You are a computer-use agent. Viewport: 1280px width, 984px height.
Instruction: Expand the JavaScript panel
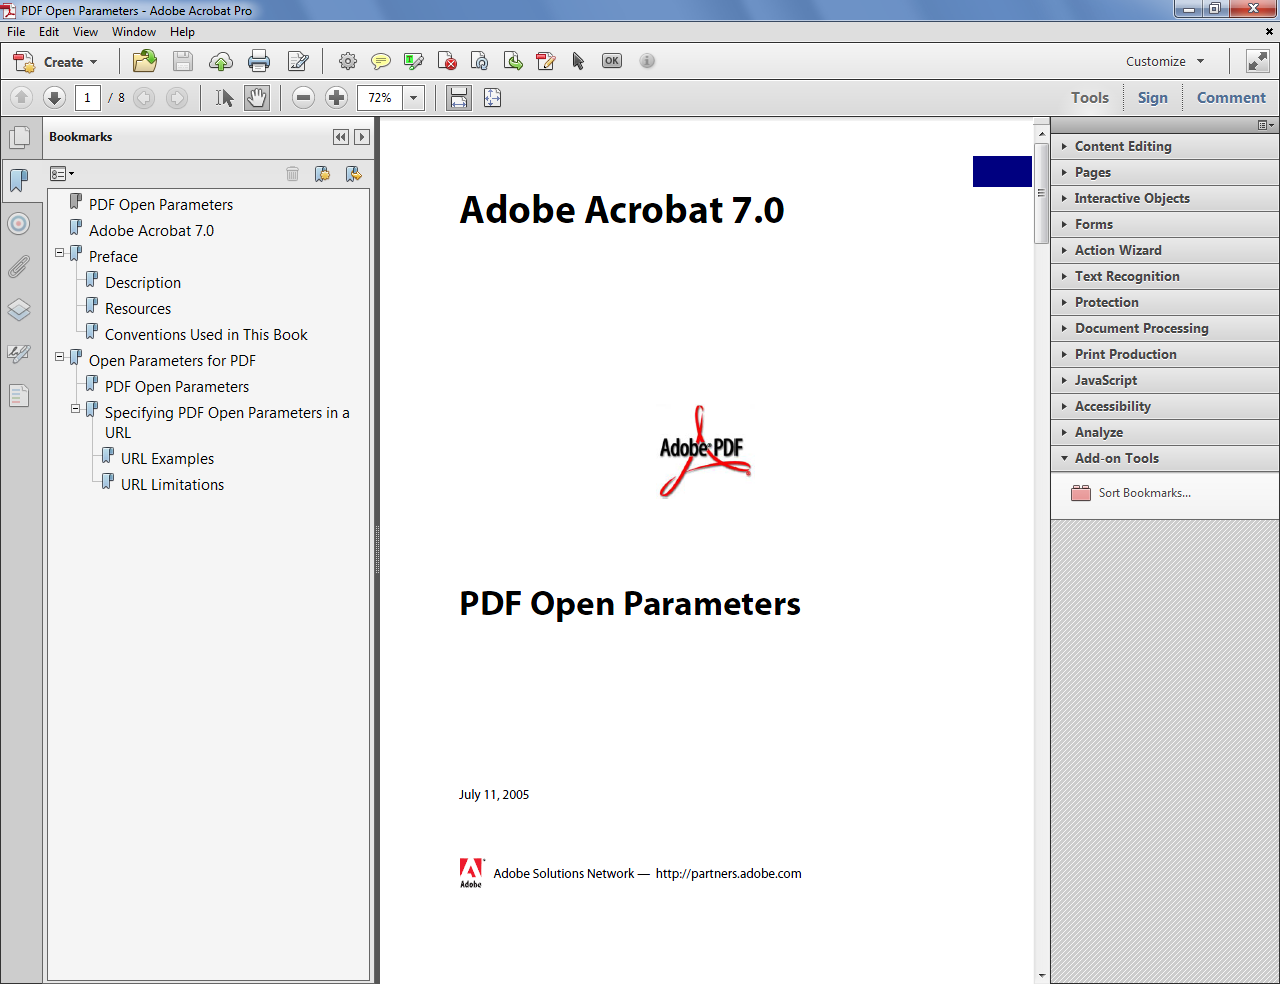point(1165,380)
